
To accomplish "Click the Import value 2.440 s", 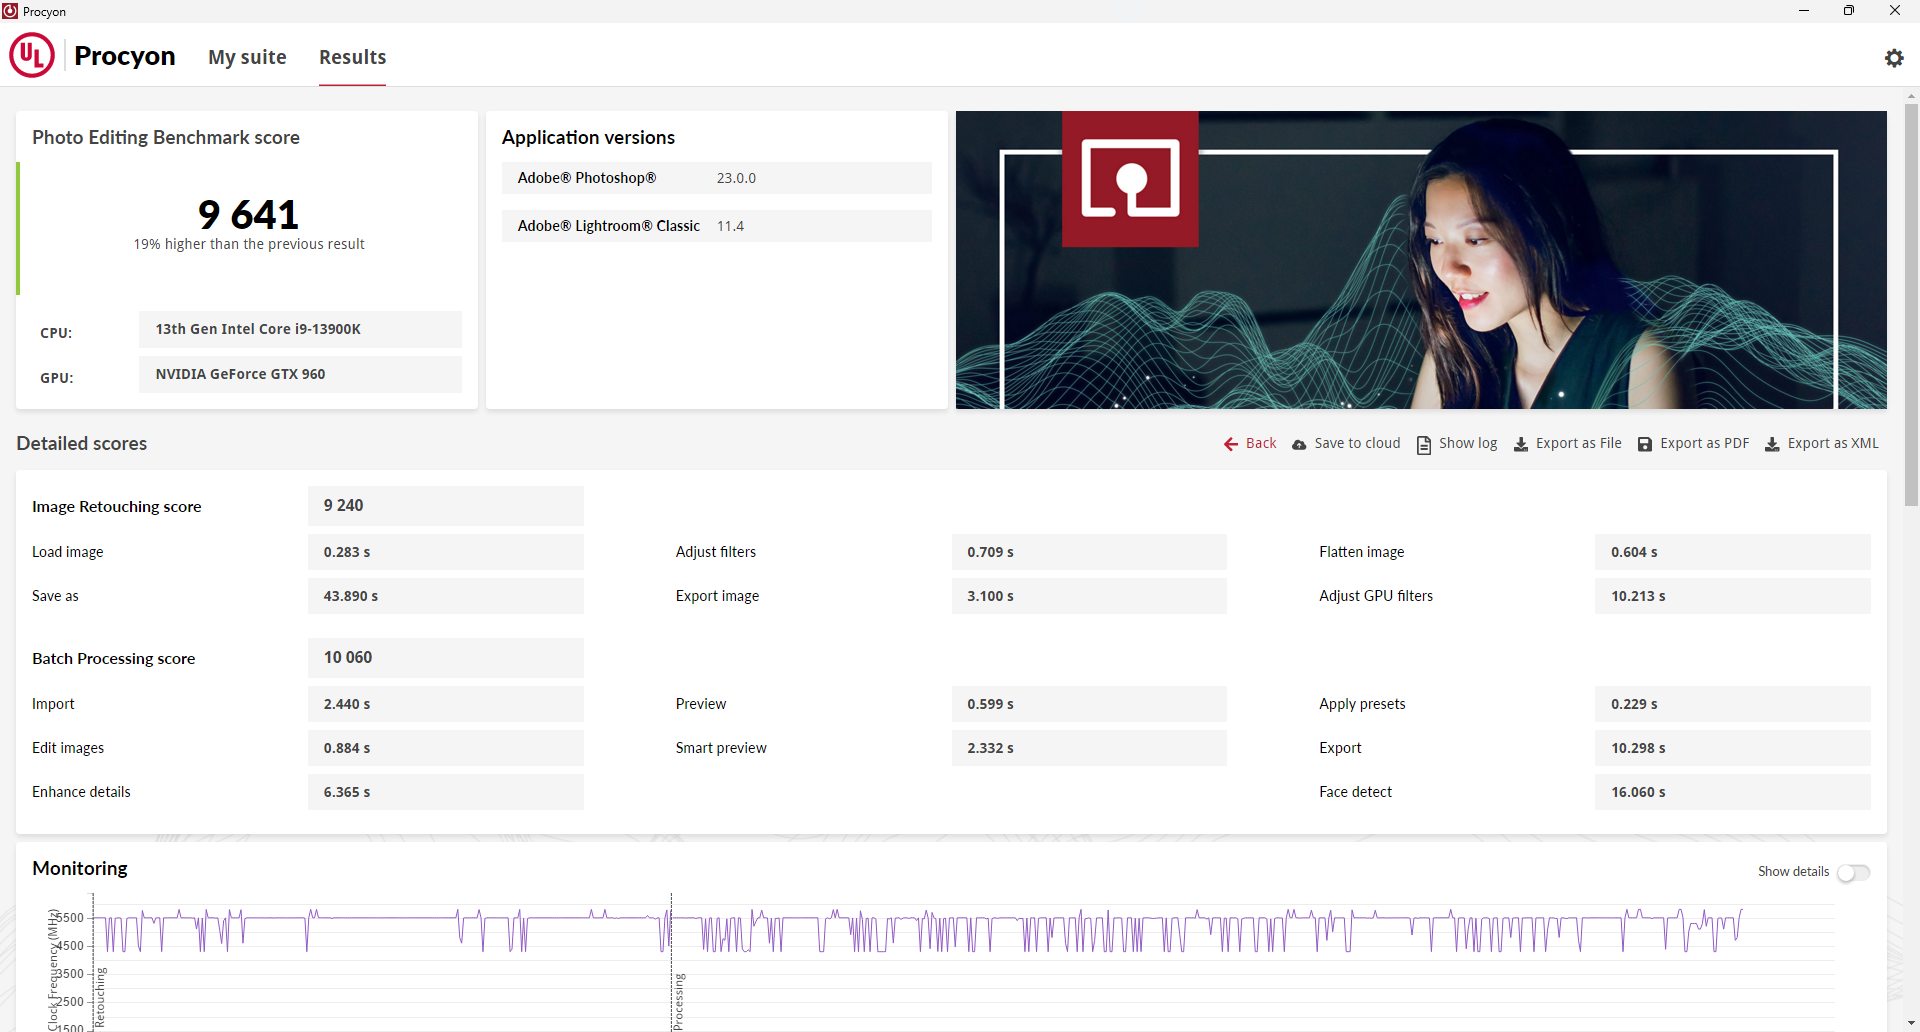I will click(x=445, y=704).
